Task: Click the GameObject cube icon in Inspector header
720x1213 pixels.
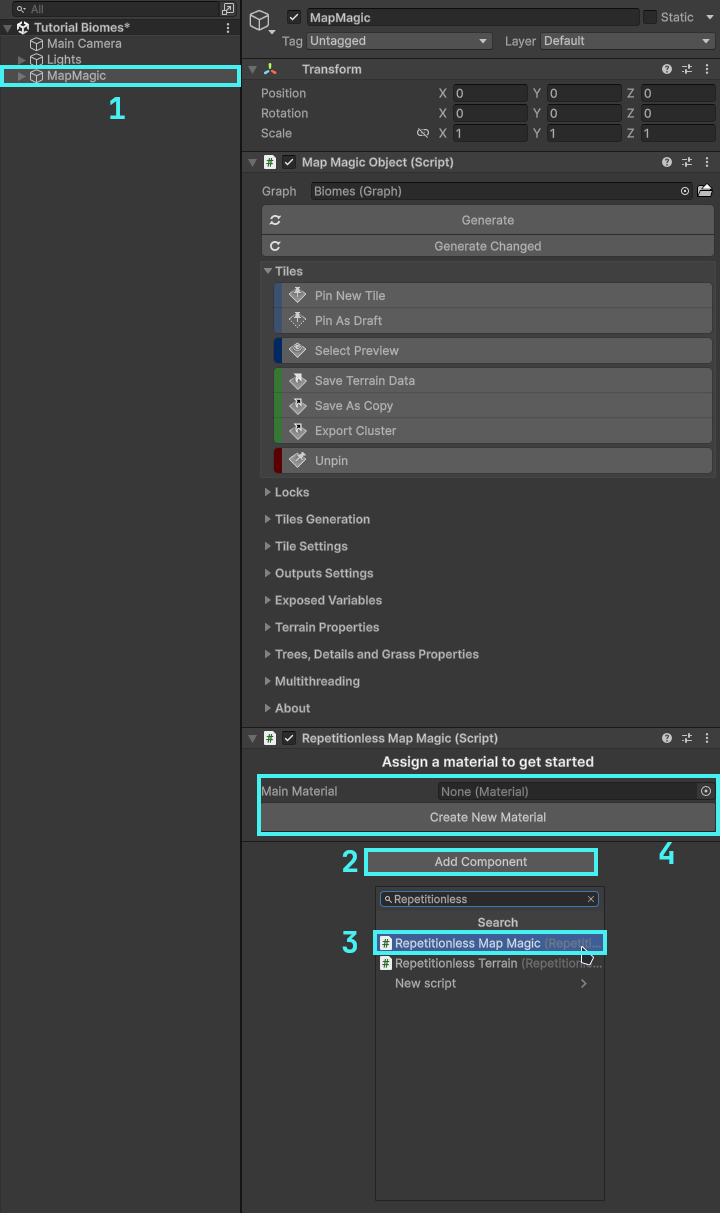Action: click(x=260, y=20)
